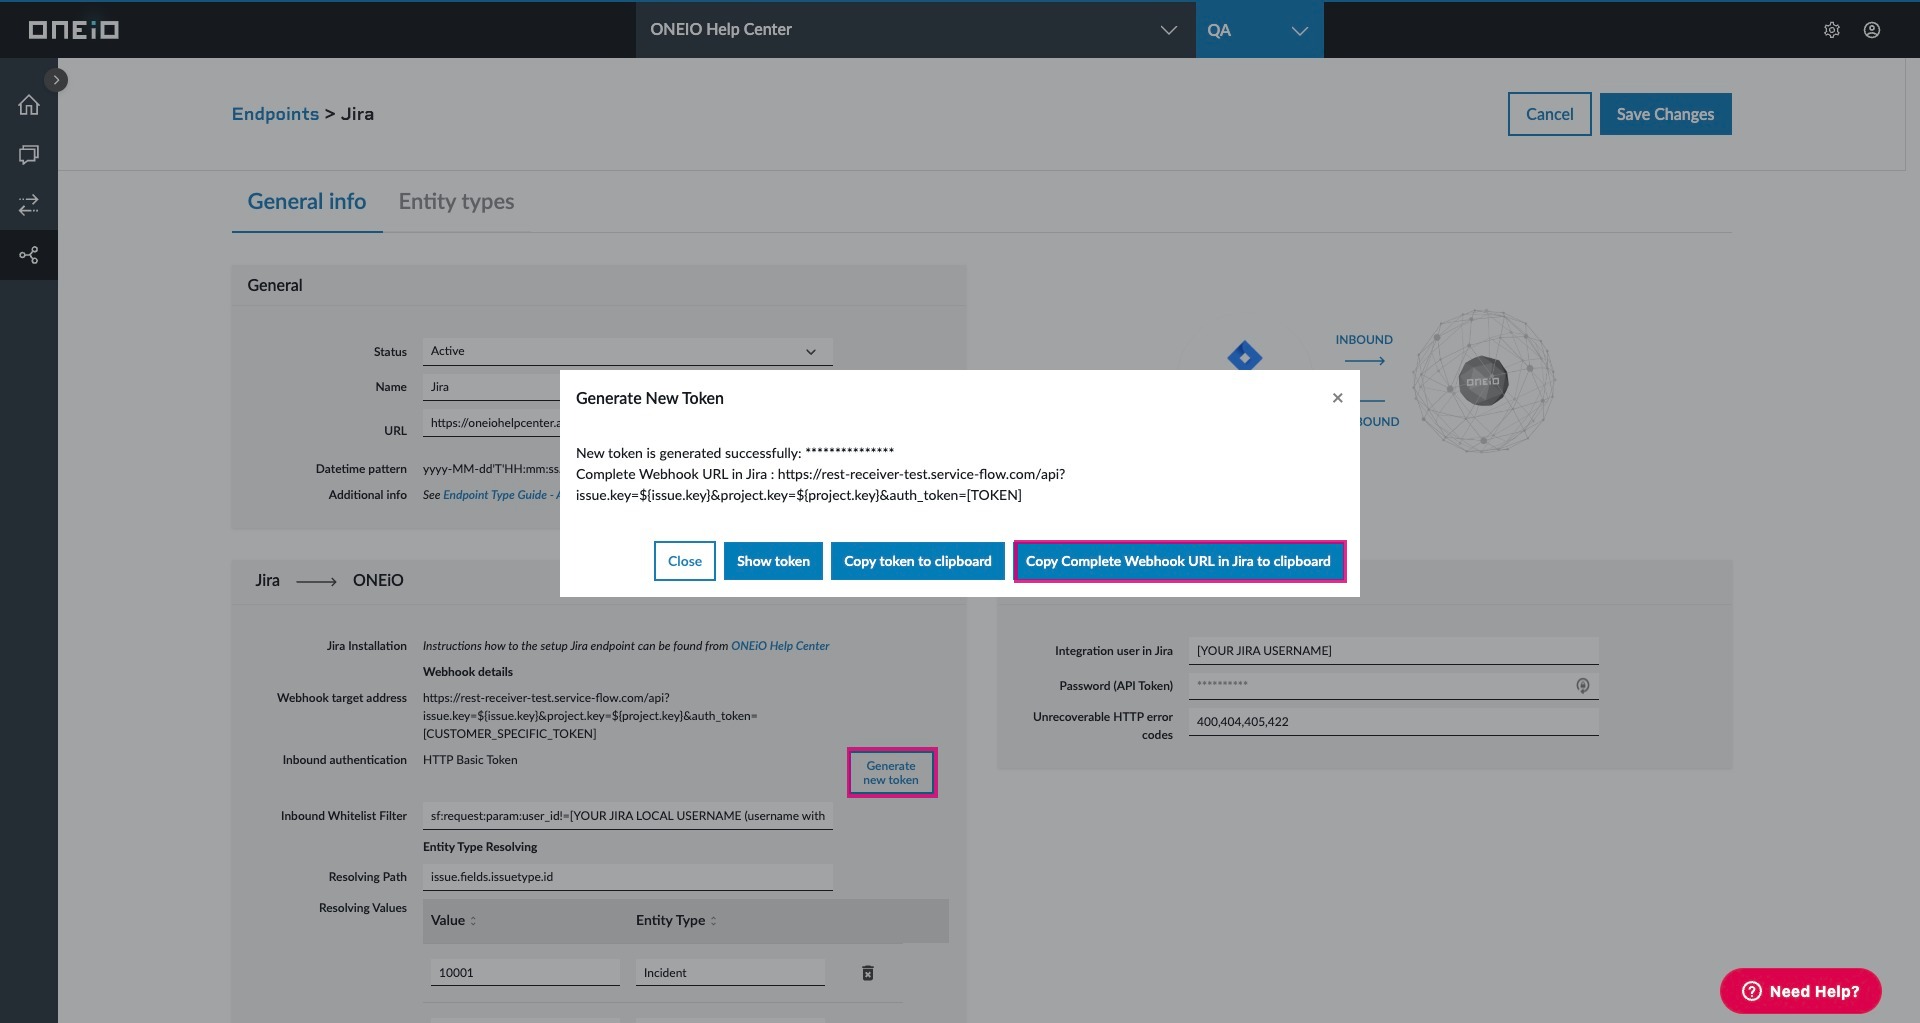Viewport: 1920px width, 1023px height.
Task: Click Close in token dialog
Action: [x=685, y=561]
